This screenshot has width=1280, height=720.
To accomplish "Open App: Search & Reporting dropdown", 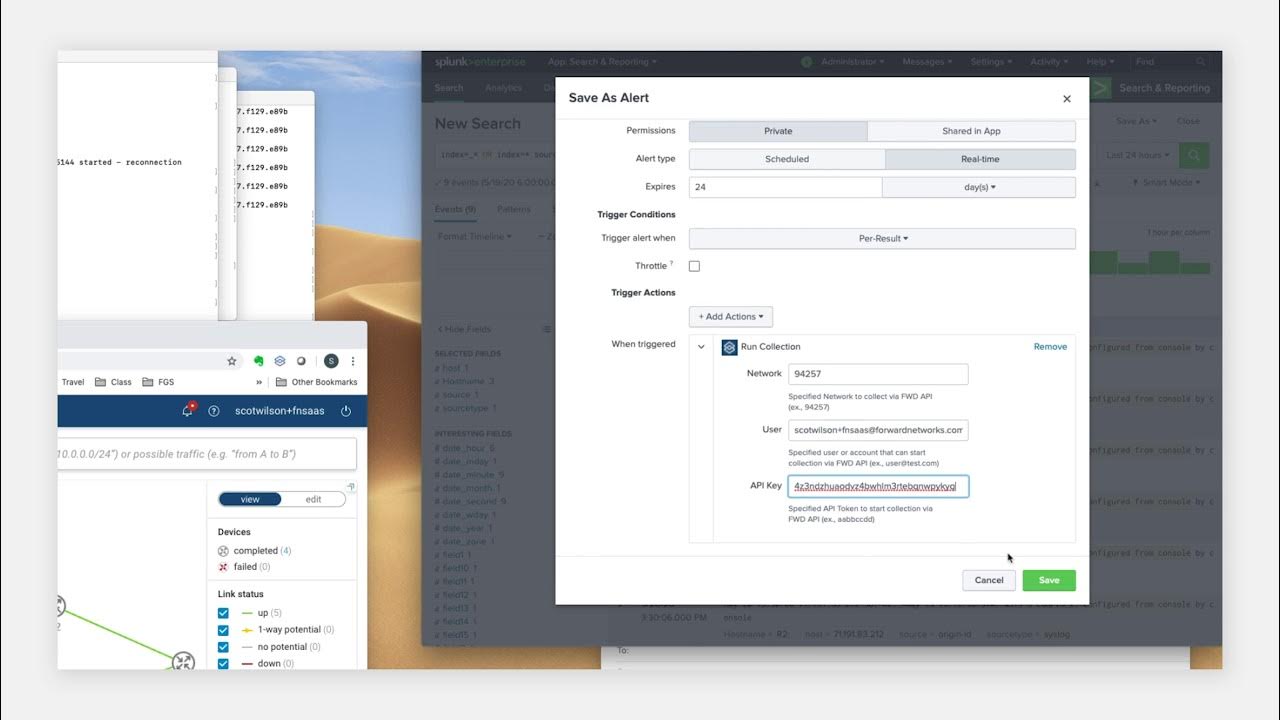I will click(x=602, y=62).
